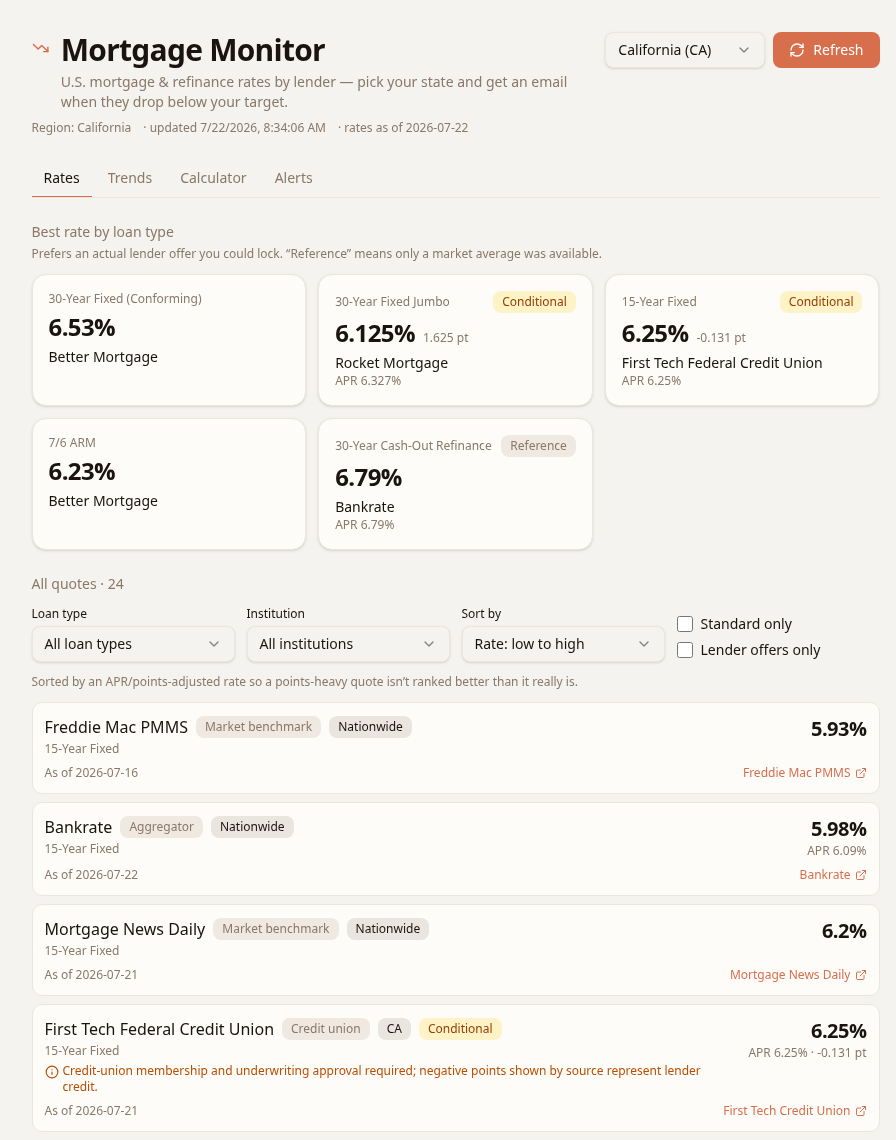The height and width of the screenshot is (1140, 896).
Task: Click the trending-down logo icon beside Mortgage Monitor
Action: 41,48
